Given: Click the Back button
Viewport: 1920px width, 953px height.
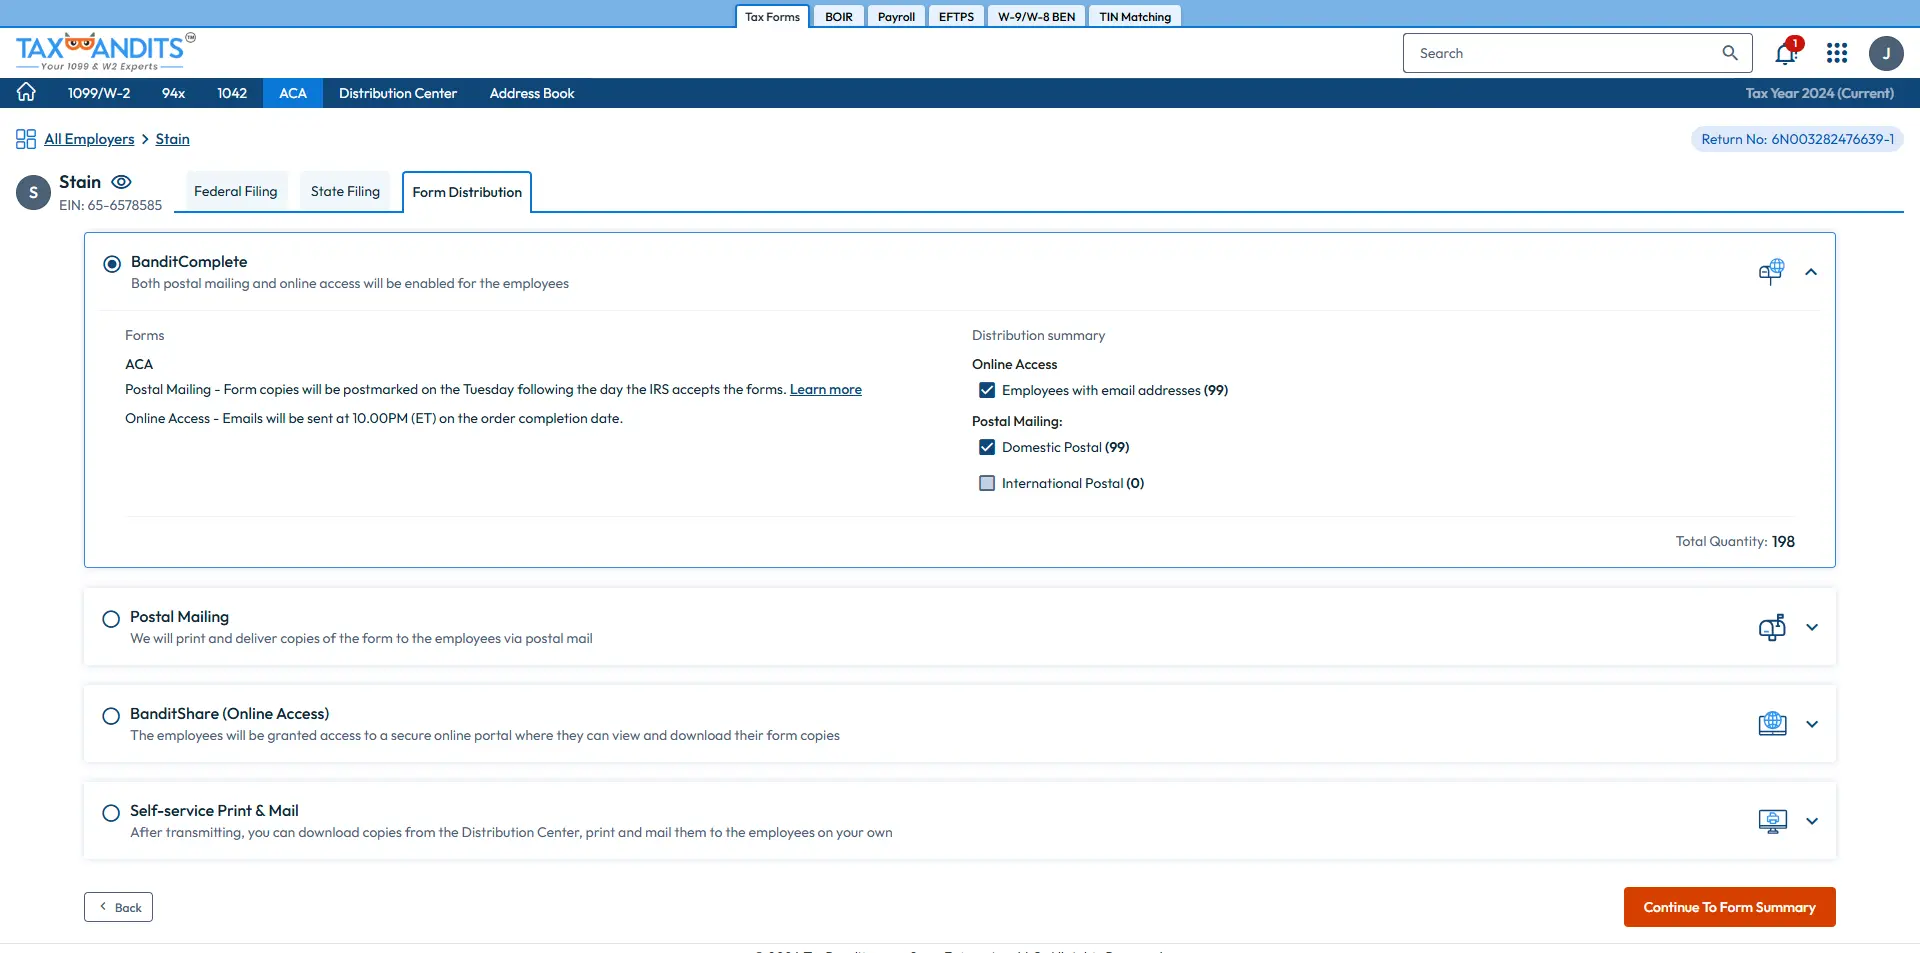Looking at the screenshot, I should click(118, 907).
